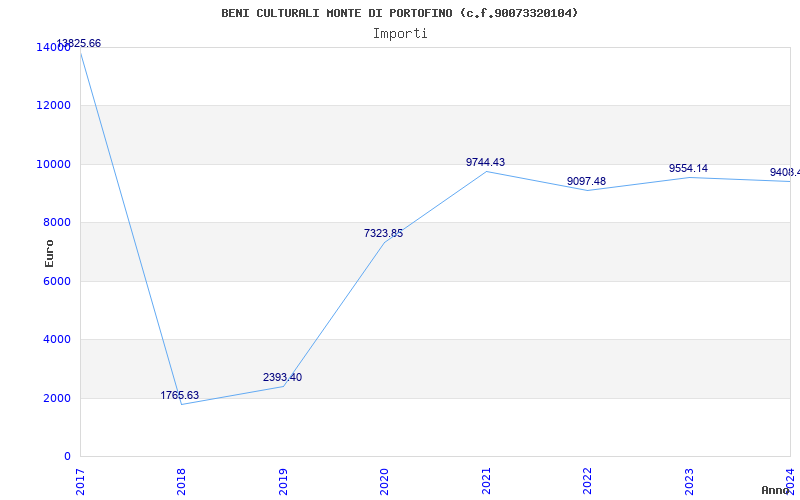Click the 2019 x-axis label

tap(283, 482)
